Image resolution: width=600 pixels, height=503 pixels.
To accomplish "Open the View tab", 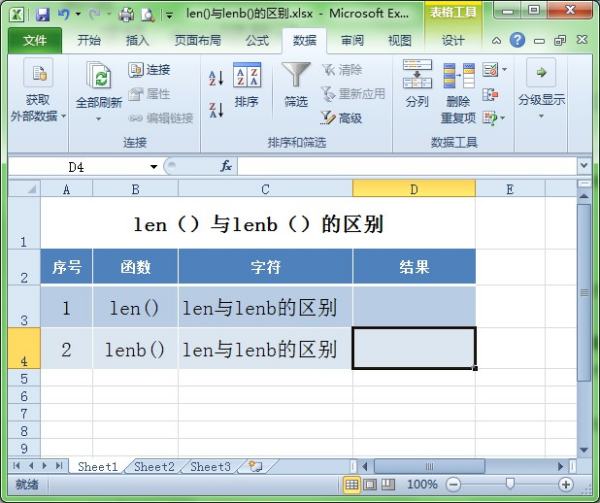I will pyautogui.click(x=399, y=40).
